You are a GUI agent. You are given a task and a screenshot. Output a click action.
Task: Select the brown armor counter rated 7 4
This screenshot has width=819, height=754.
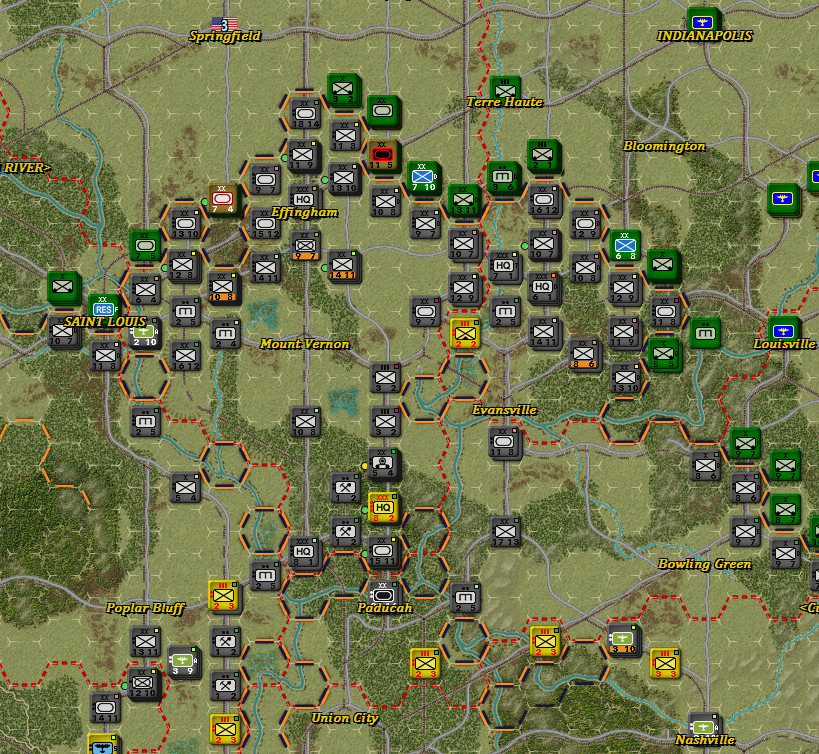223,199
